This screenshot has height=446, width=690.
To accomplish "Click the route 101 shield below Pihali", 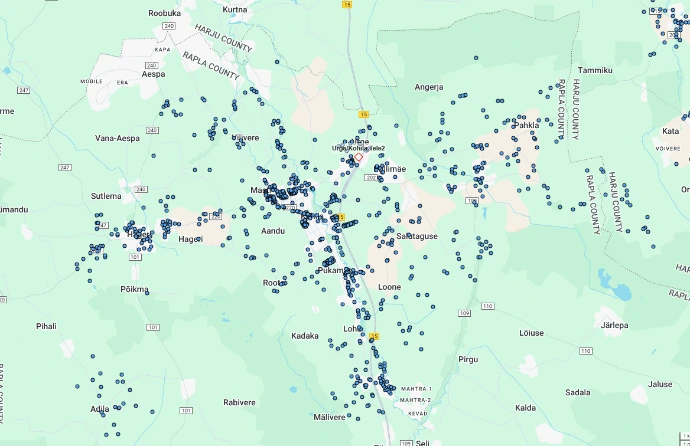I will (153, 327).
